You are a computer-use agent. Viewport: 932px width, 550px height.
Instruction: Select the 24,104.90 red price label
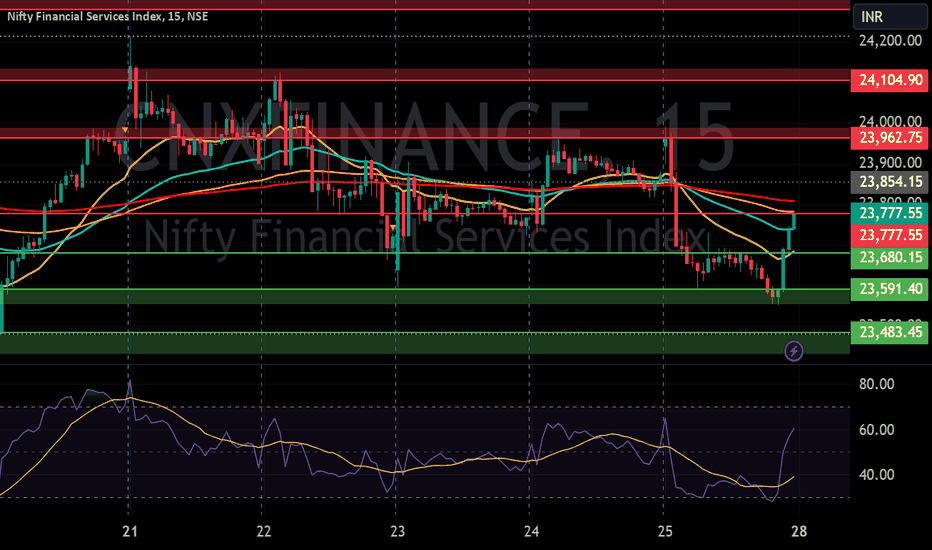point(889,80)
